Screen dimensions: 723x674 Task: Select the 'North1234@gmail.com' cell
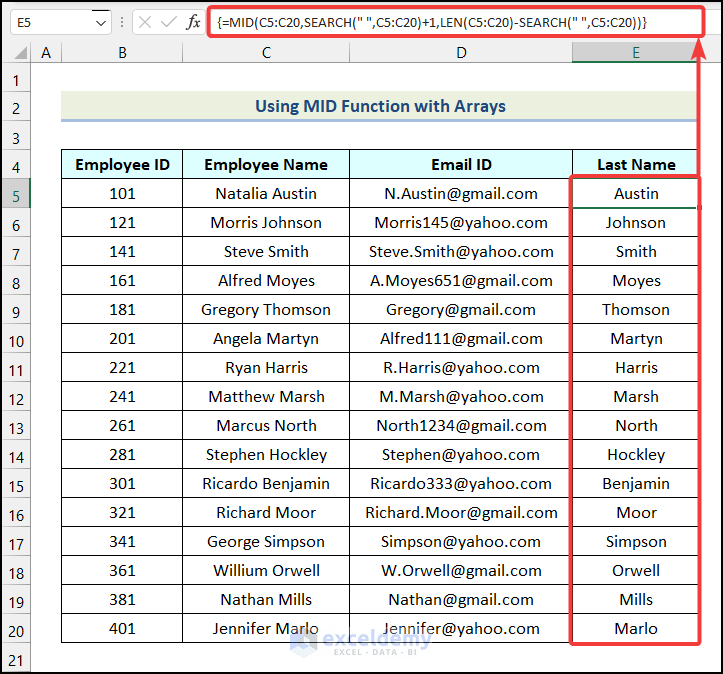click(461, 426)
